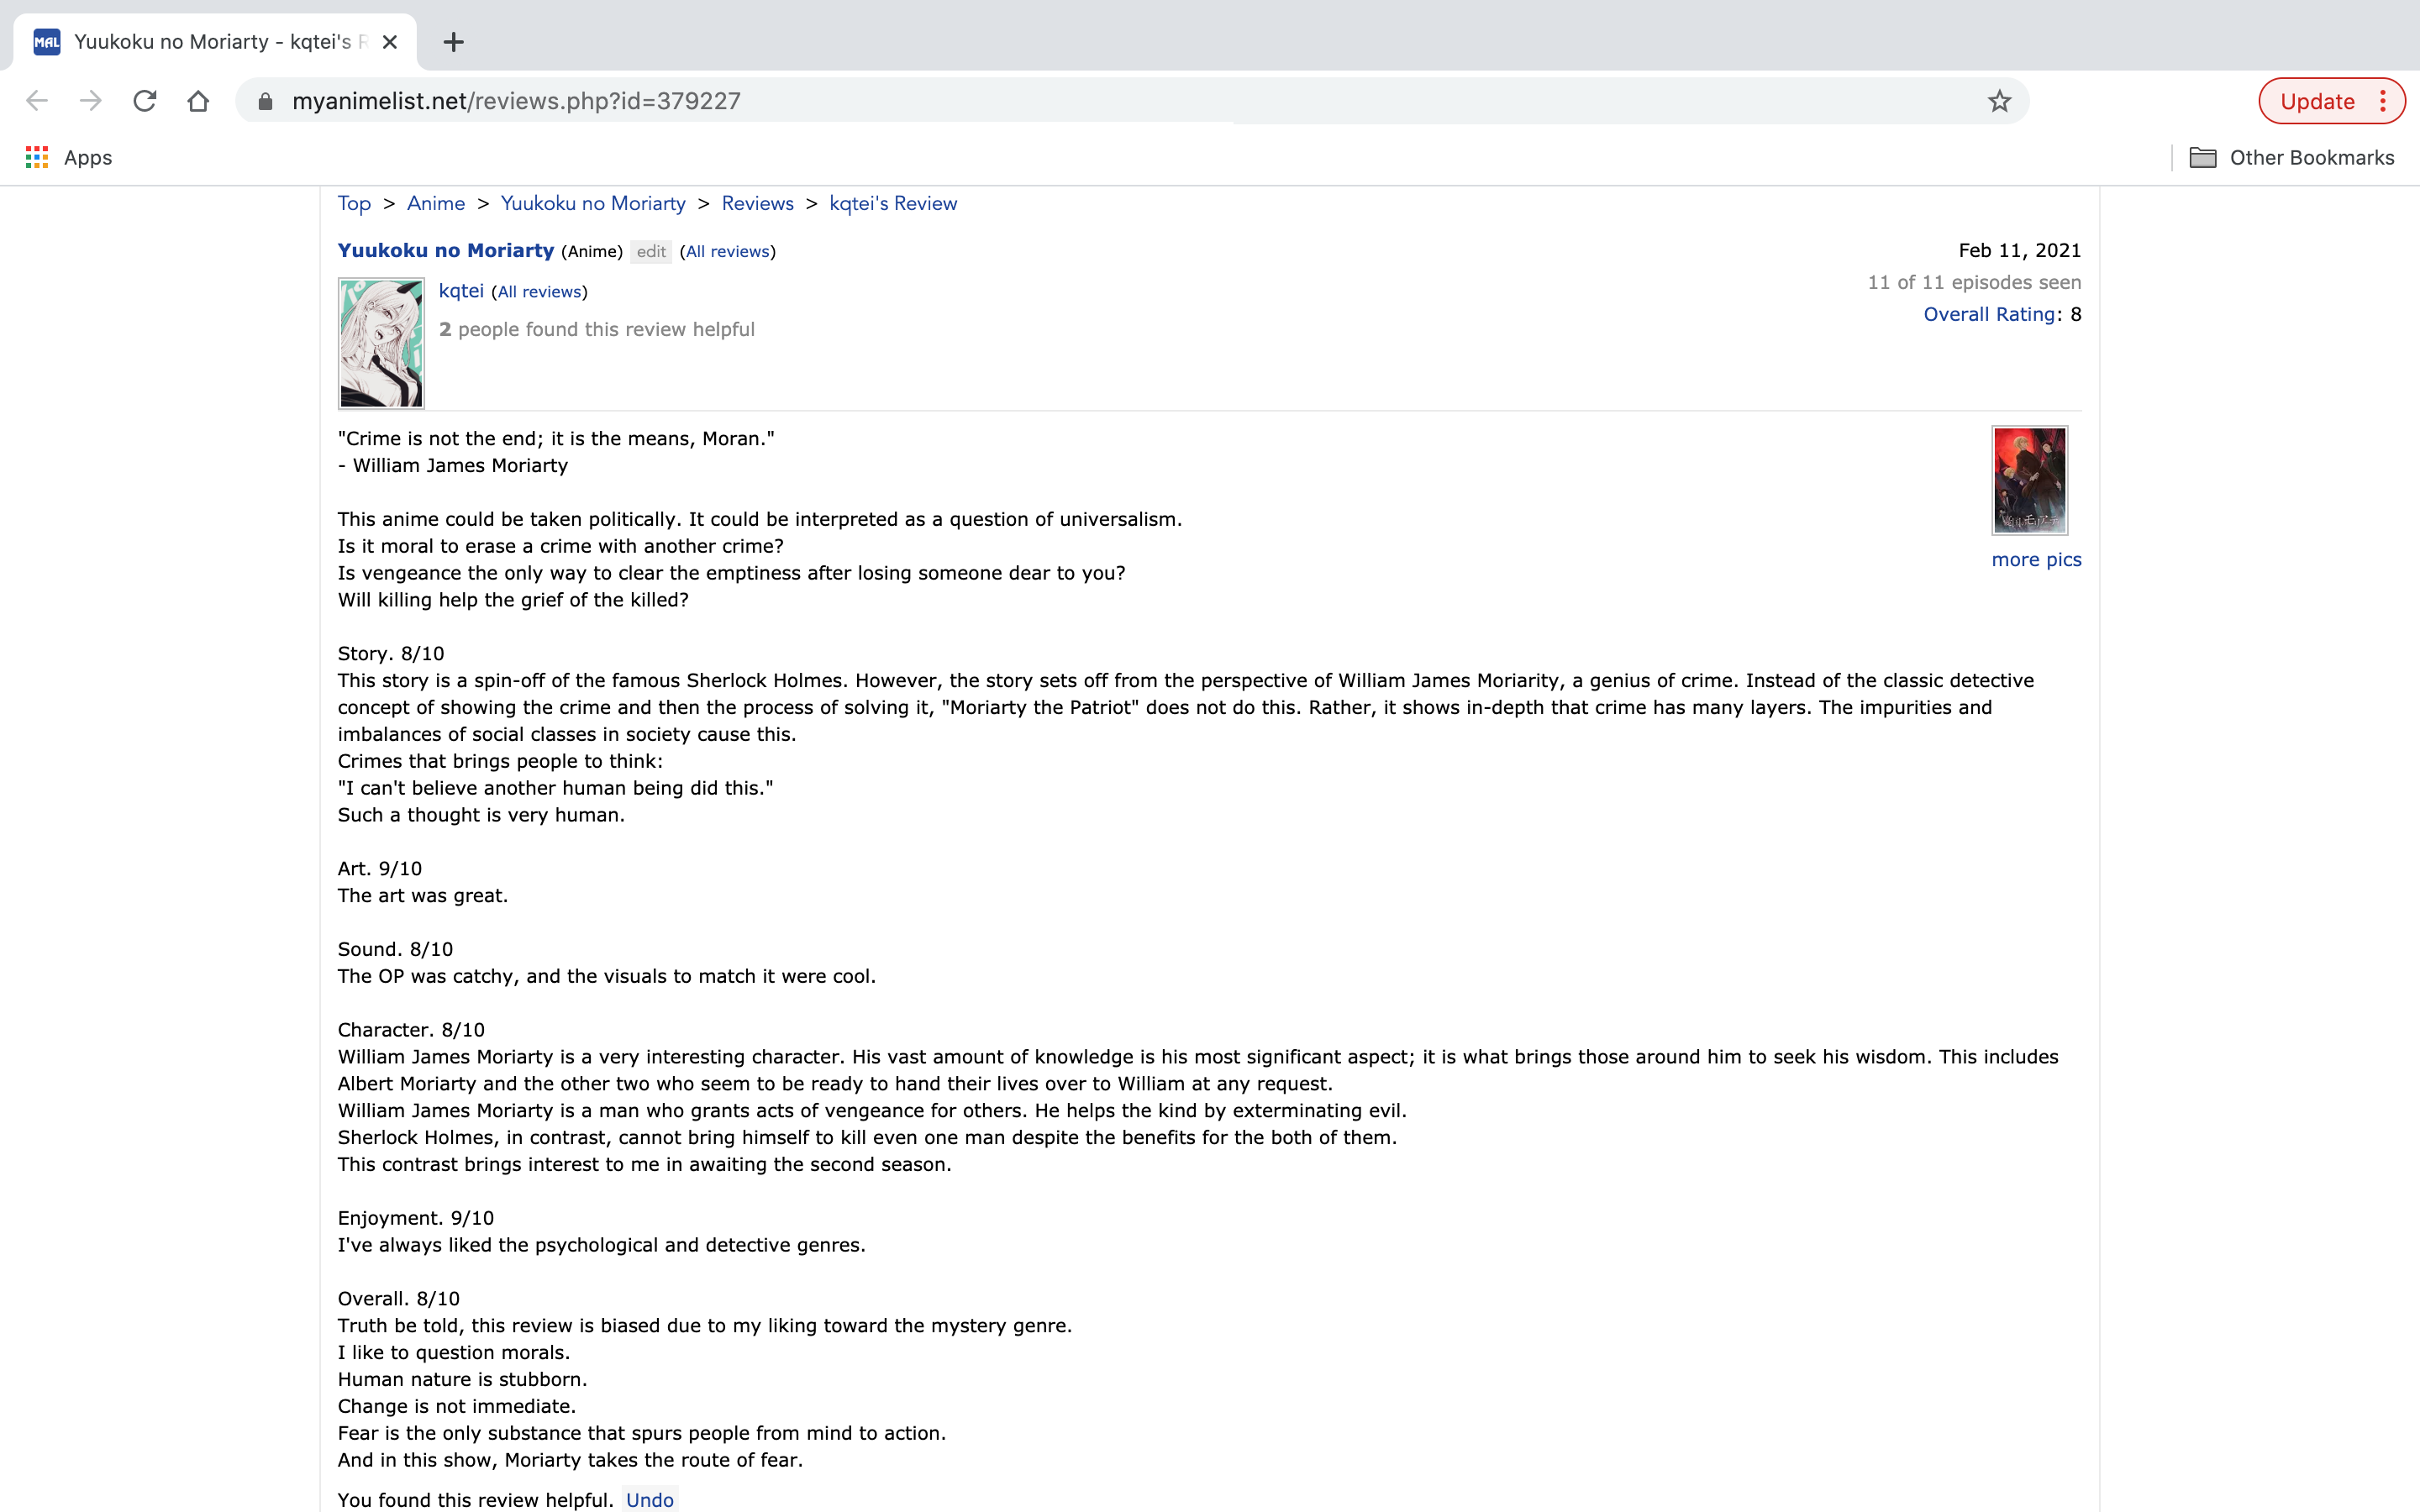Viewport: 2420px width, 1512px height.
Task: Open Yuukoku no Moriarty breadcrumb link
Action: coord(593,203)
